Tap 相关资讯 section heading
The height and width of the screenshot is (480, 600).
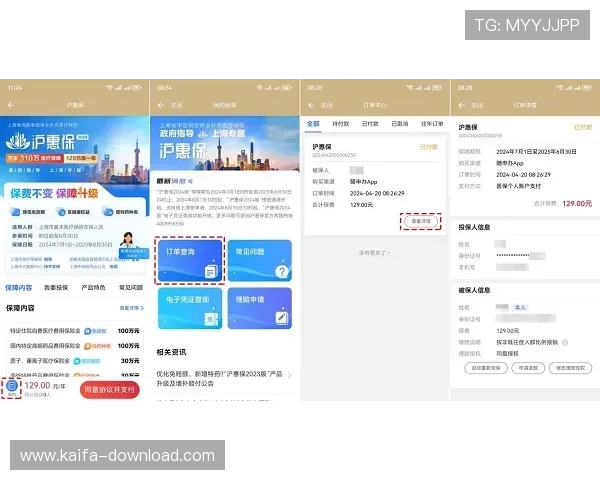click(x=171, y=352)
